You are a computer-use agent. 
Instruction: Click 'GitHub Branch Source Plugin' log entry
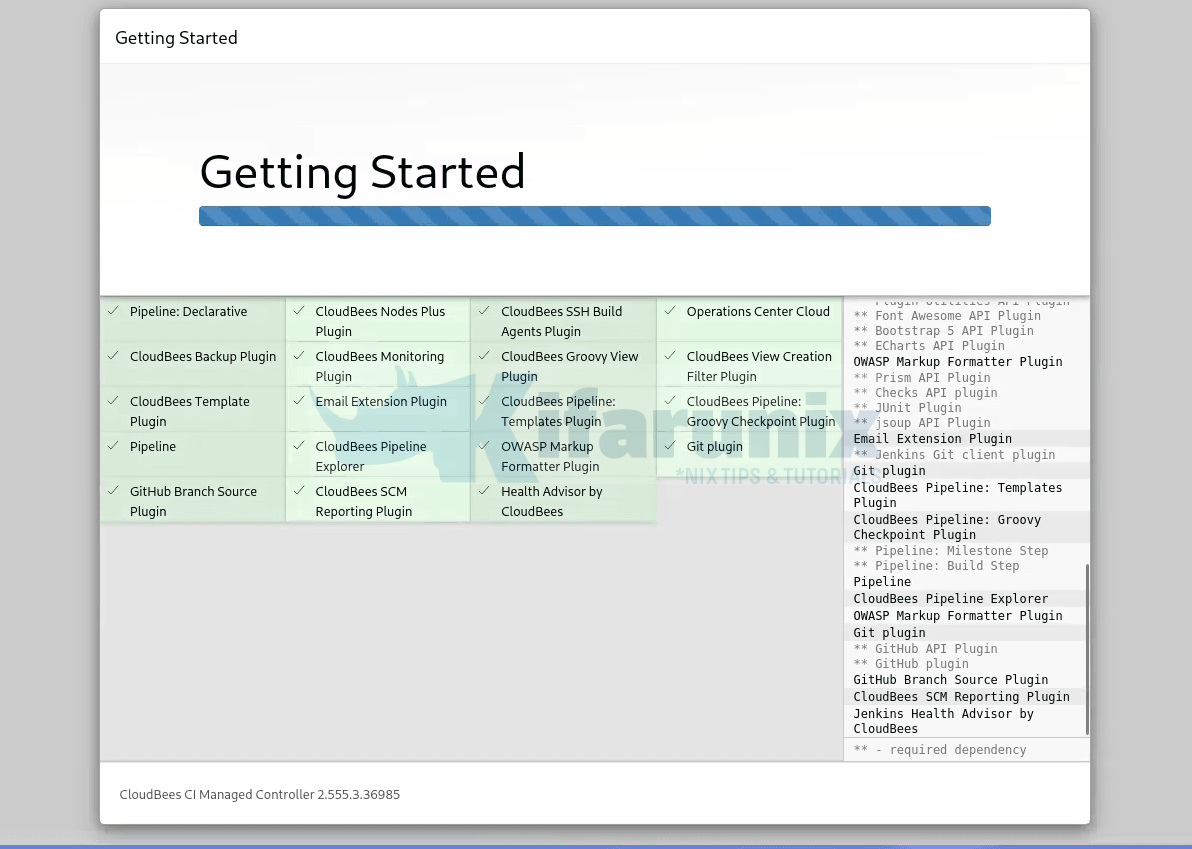[950, 680]
